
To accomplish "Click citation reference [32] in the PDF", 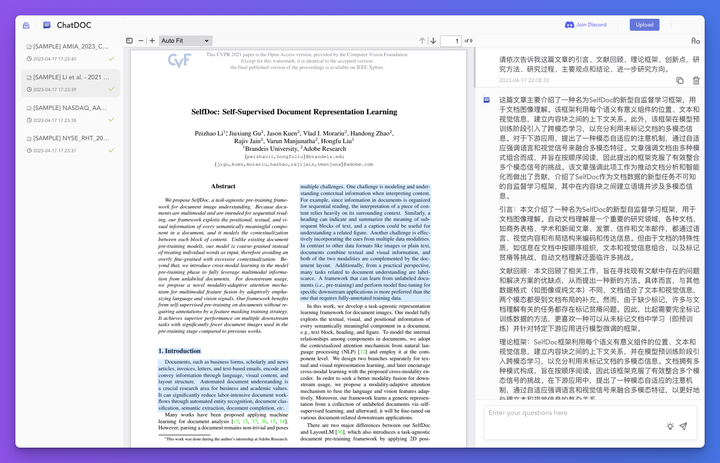I will tap(362, 352).
